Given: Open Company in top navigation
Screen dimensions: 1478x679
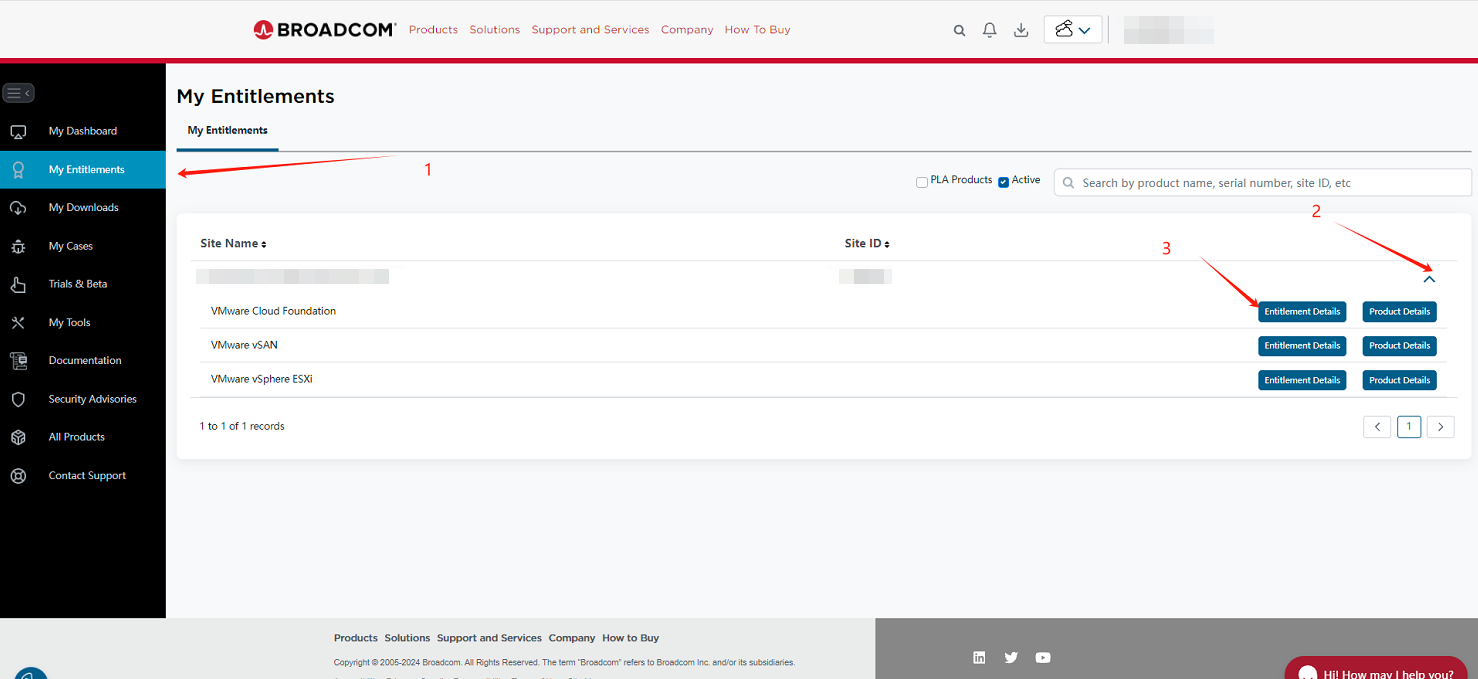Looking at the screenshot, I should pyautogui.click(x=687, y=30).
